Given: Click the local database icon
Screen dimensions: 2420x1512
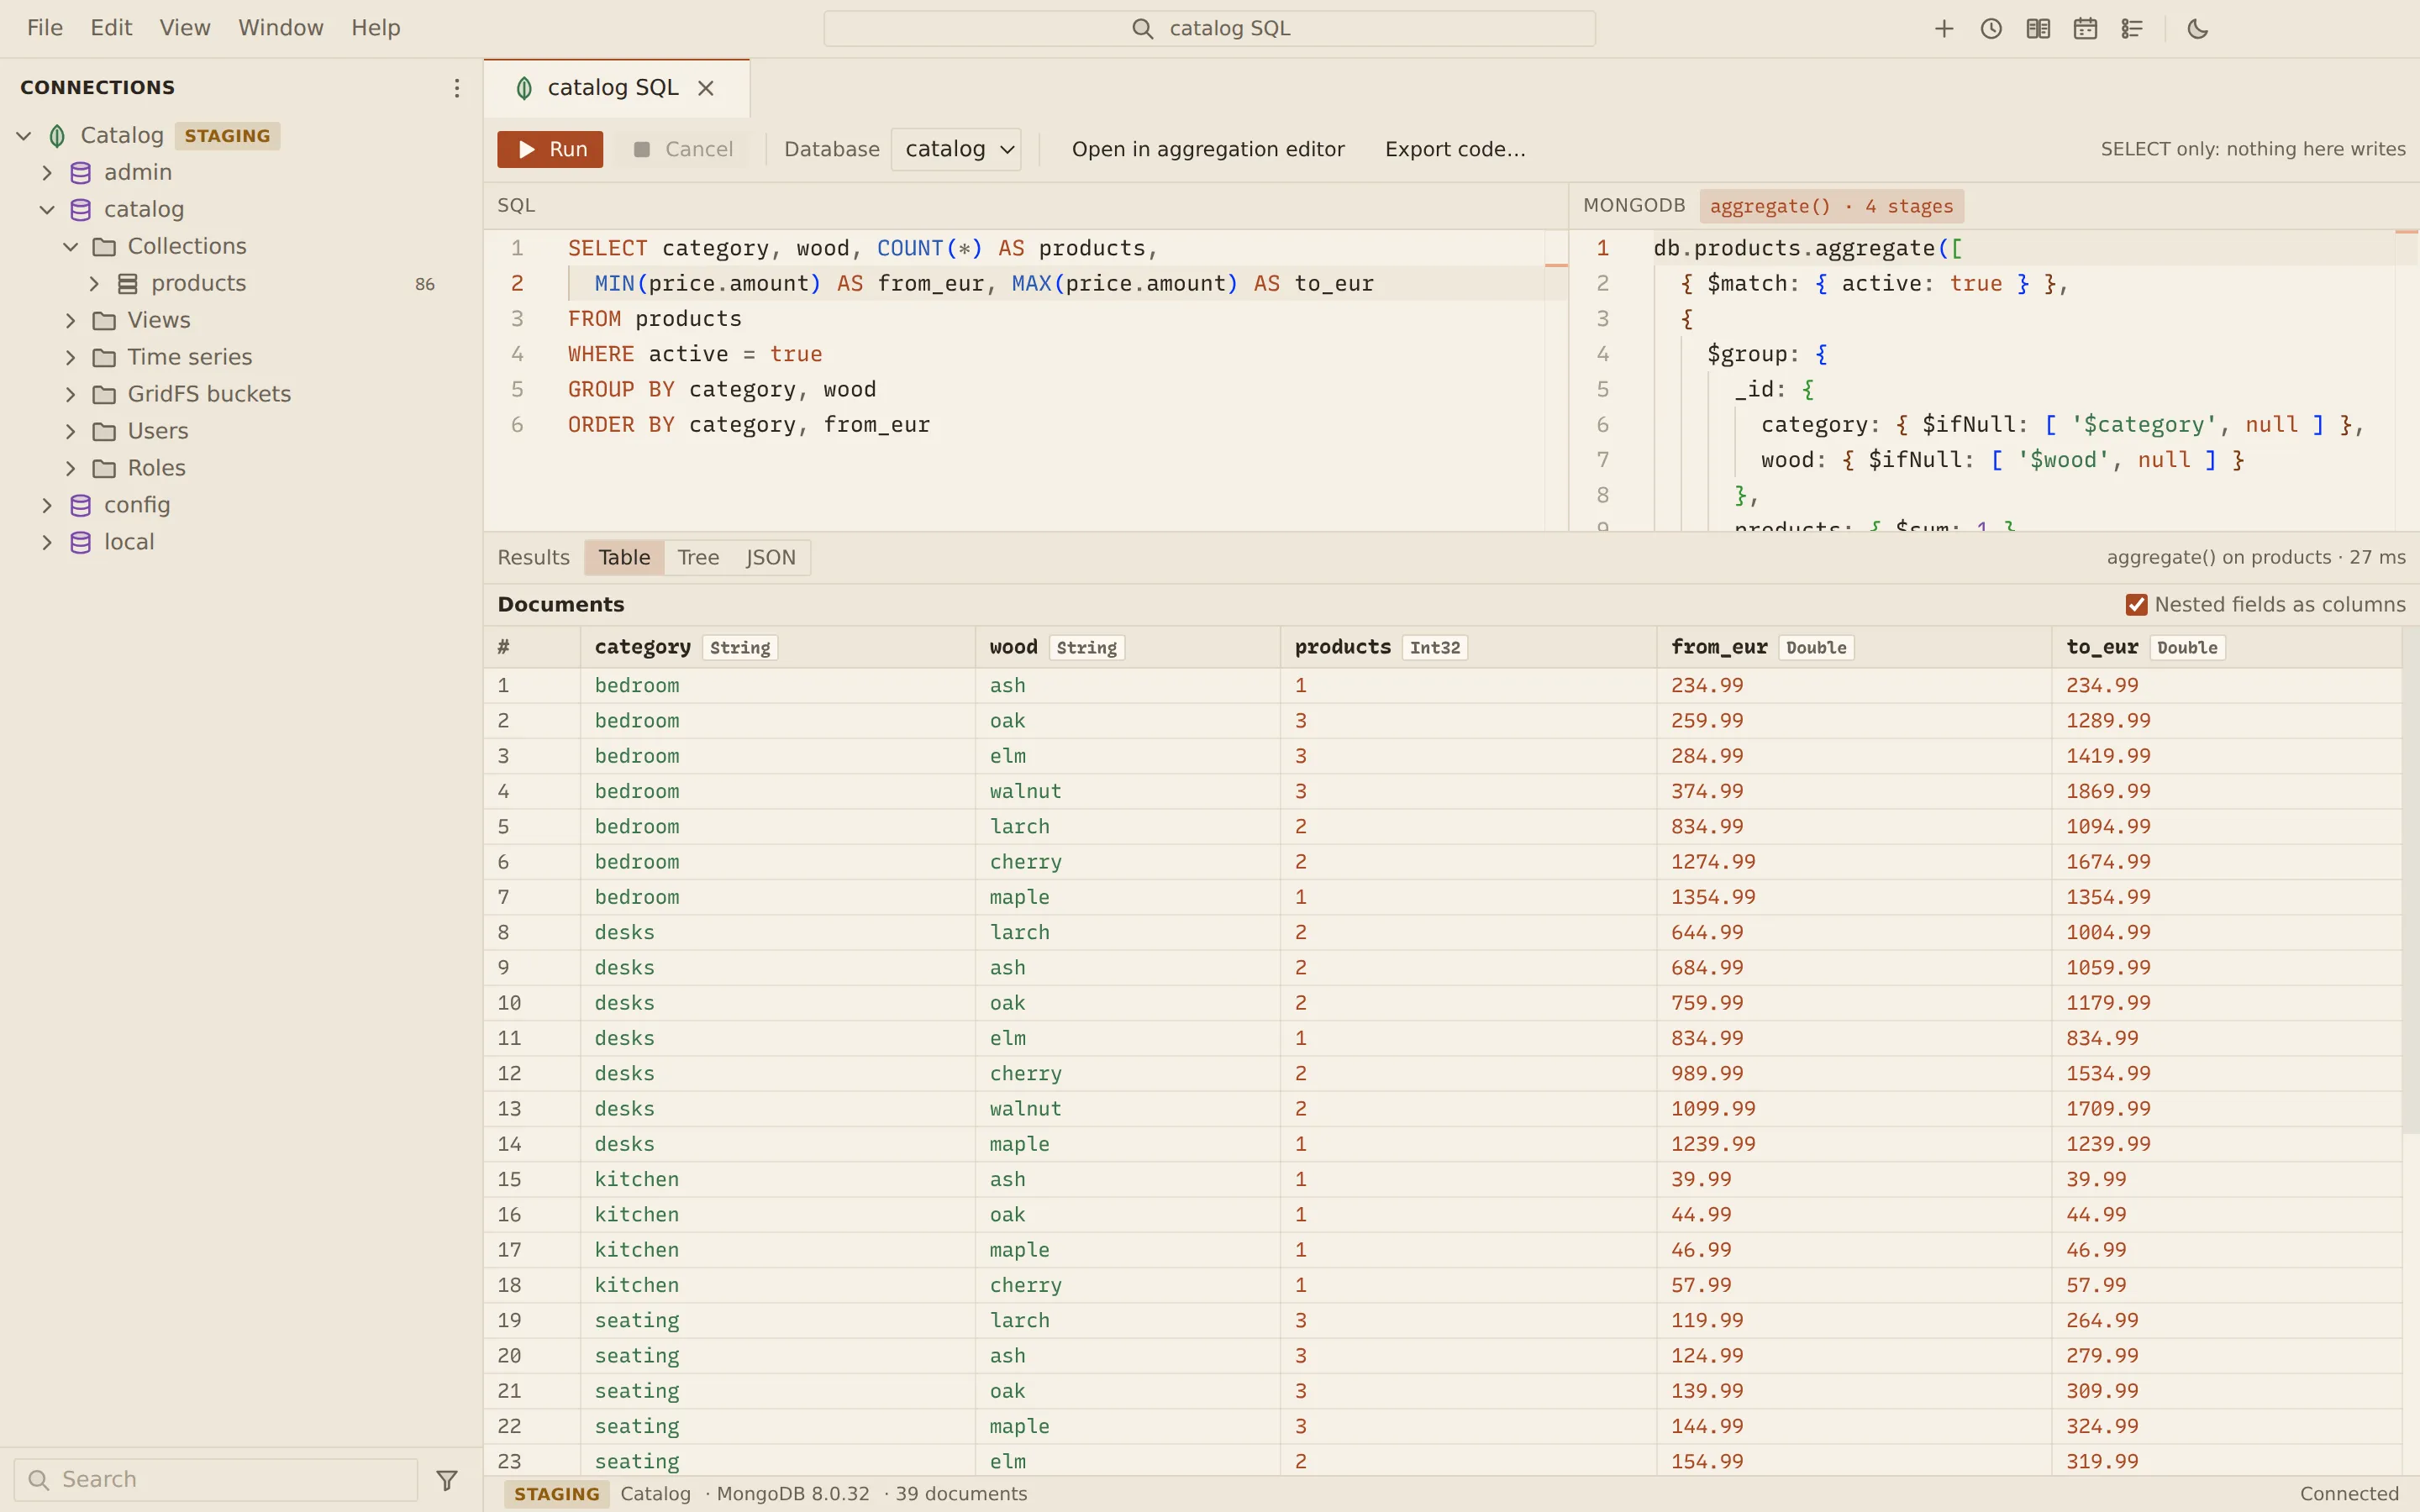Looking at the screenshot, I should (81, 542).
